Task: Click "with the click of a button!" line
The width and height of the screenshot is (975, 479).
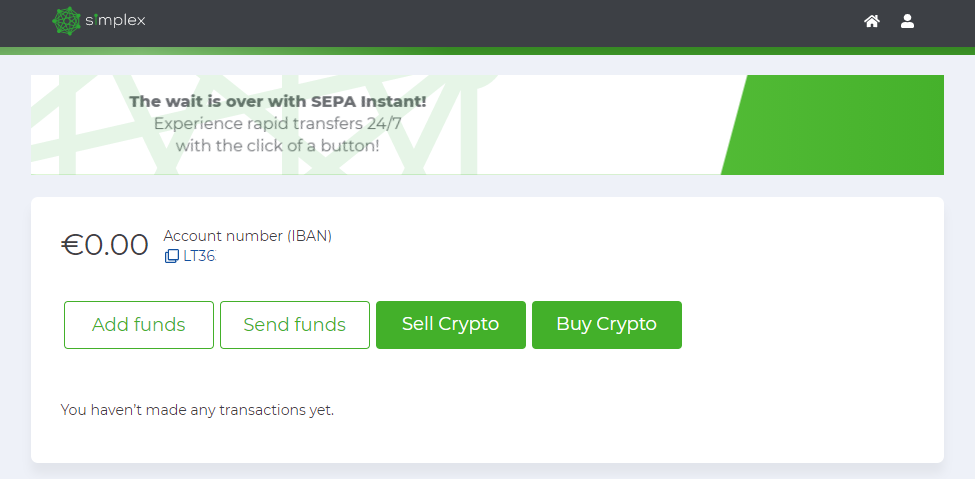Action: (277, 146)
